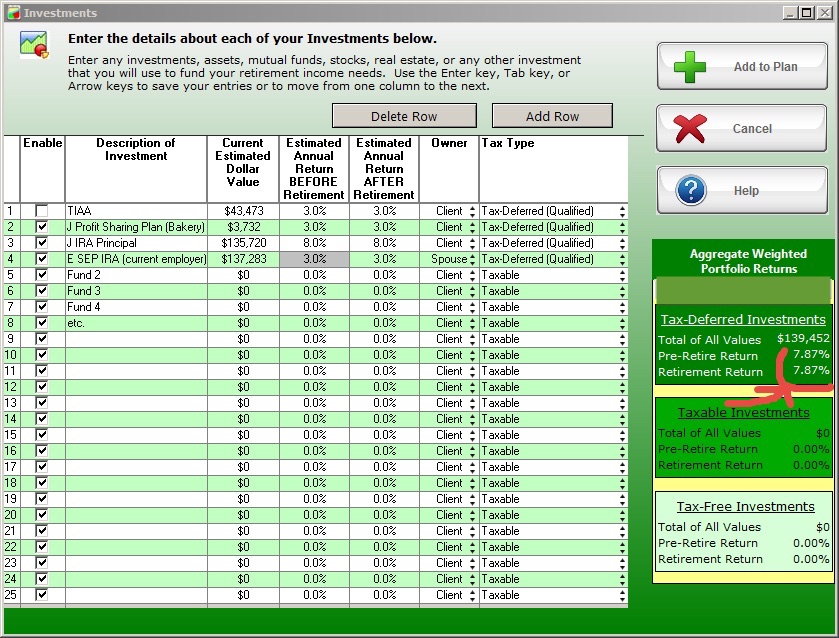Select the TIAA description cell

(x=136, y=211)
